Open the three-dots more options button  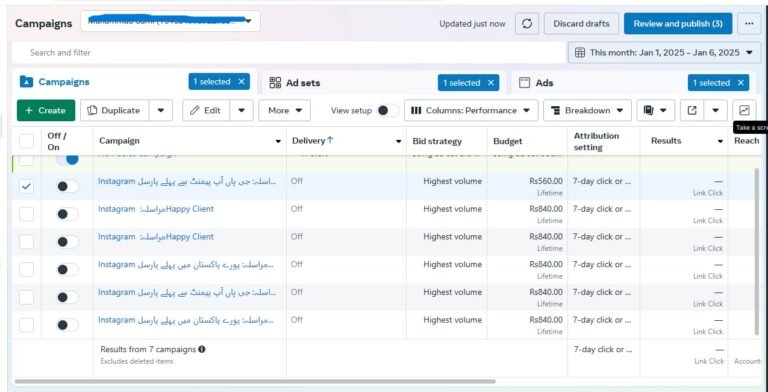[749, 24]
